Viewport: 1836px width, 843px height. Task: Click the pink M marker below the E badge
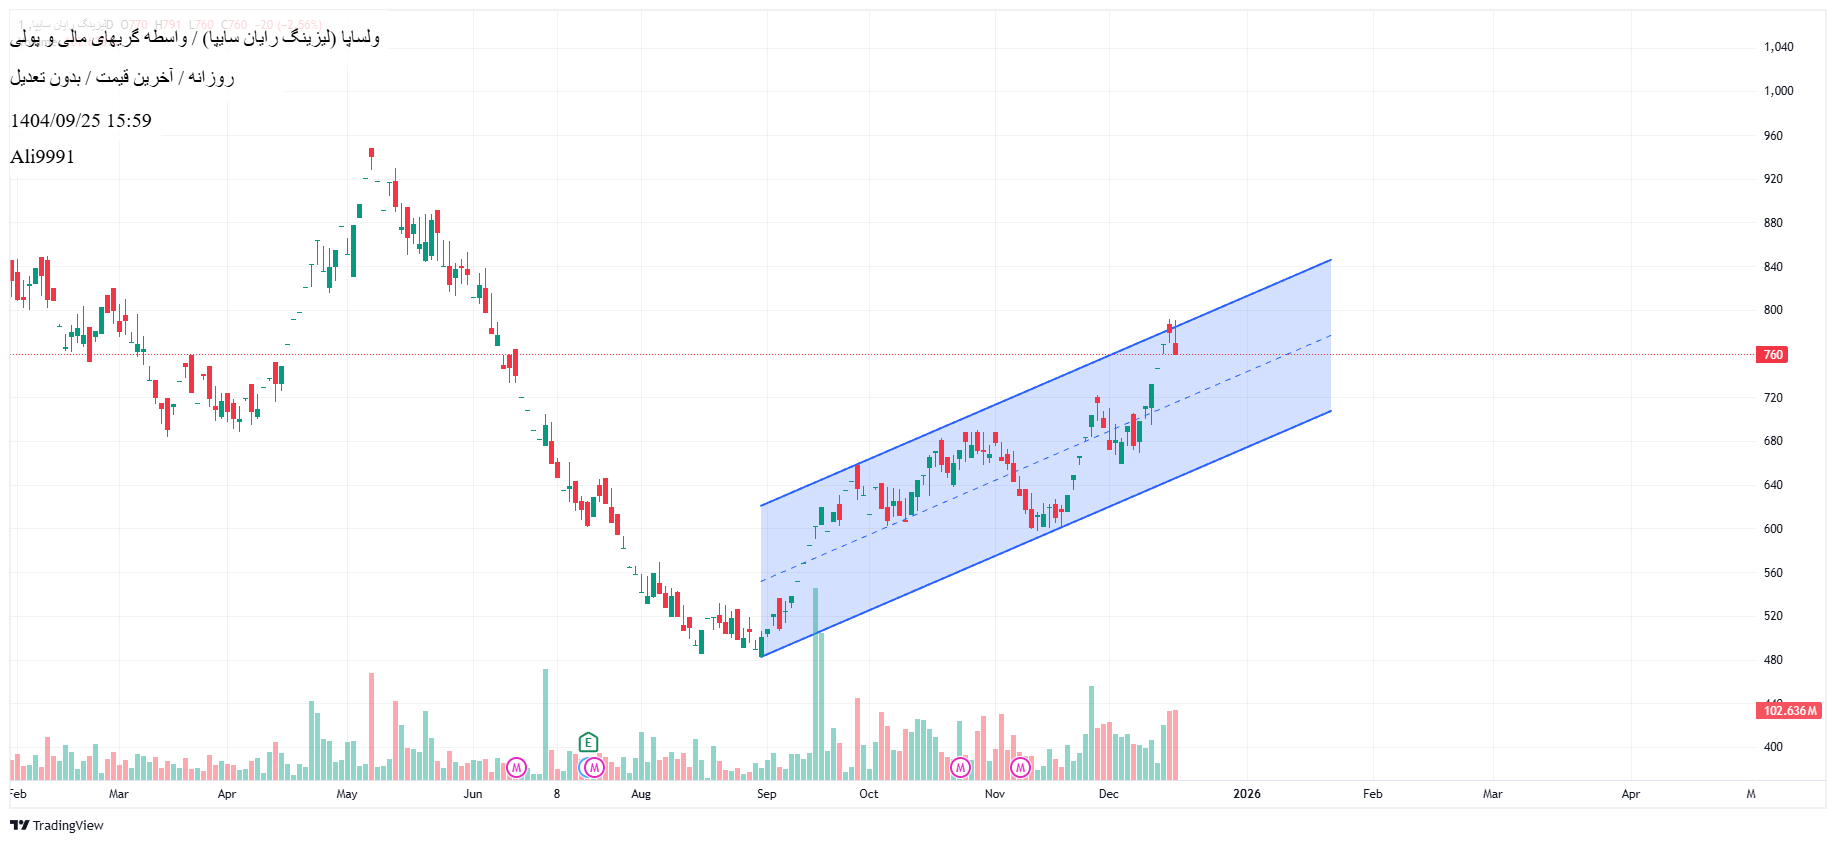tap(594, 768)
